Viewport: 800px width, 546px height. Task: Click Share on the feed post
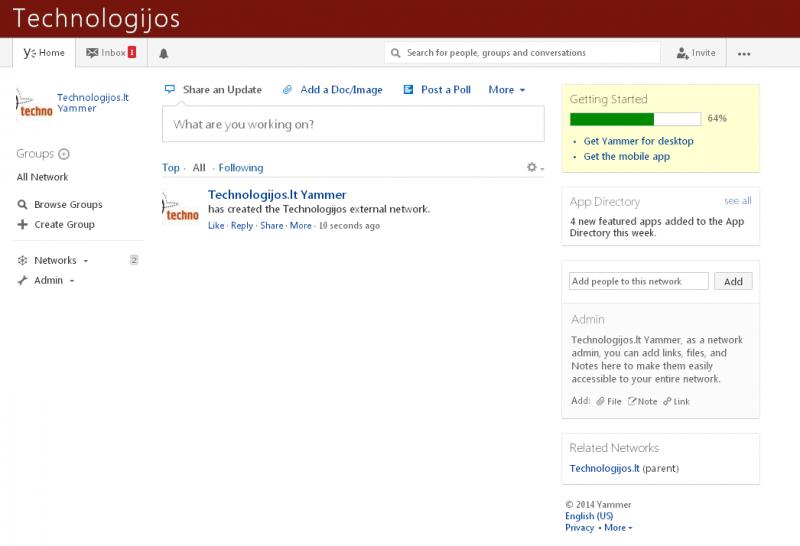coord(271,225)
